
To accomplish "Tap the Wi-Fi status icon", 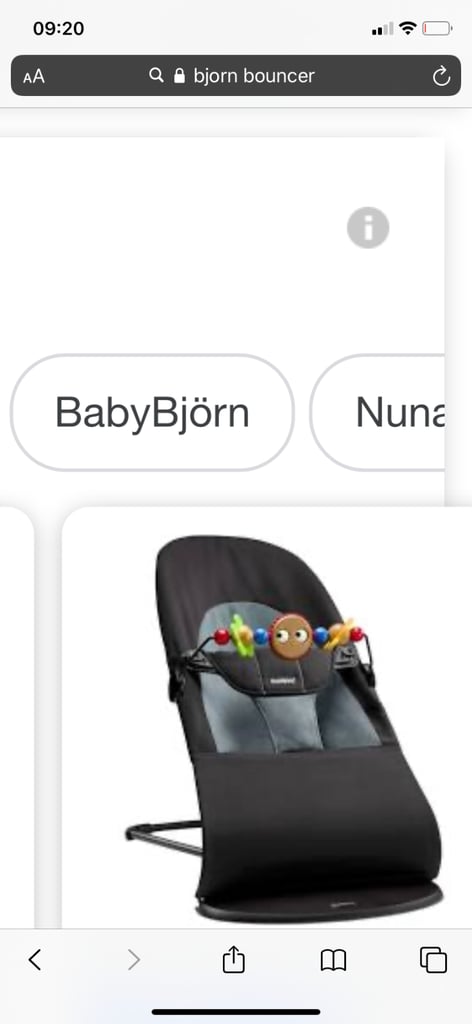I will pos(409,28).
